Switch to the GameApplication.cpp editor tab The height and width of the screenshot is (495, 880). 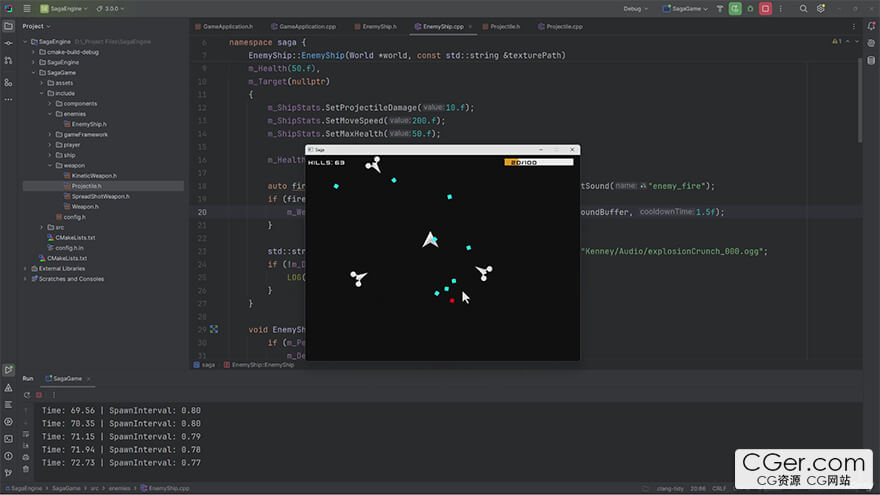306,26
